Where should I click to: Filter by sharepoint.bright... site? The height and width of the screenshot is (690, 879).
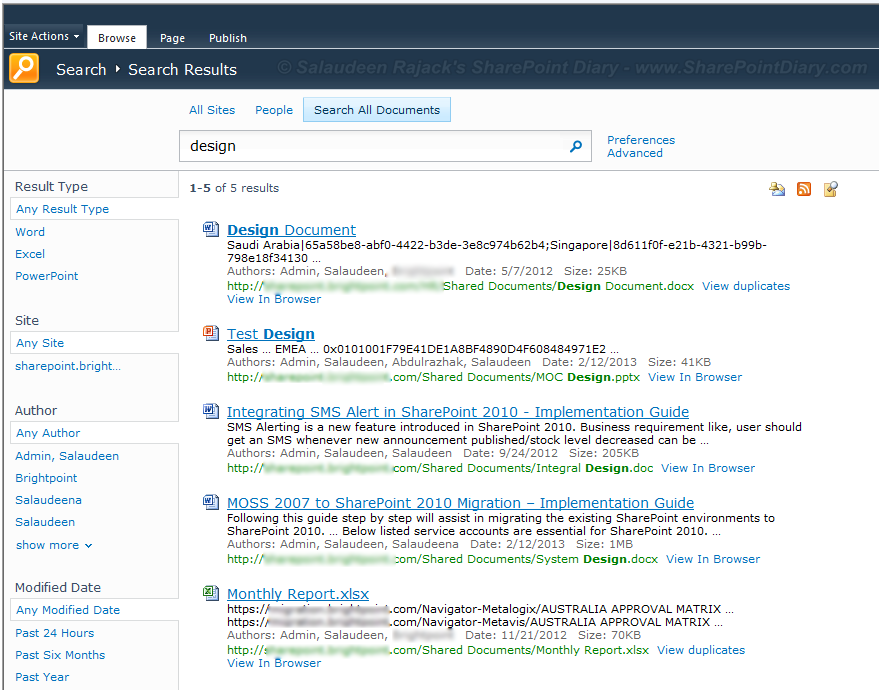68,366
